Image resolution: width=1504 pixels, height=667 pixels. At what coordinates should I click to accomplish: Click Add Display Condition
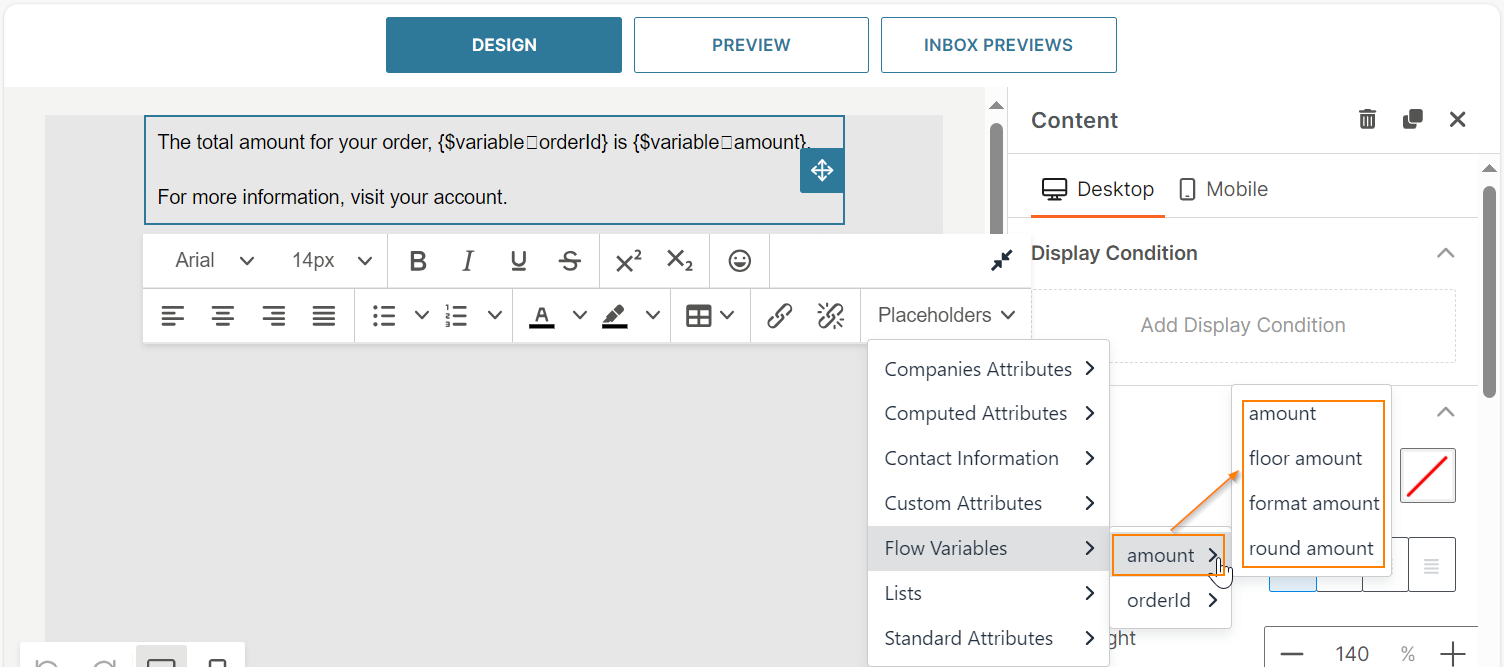click(x=1242, y=325)
